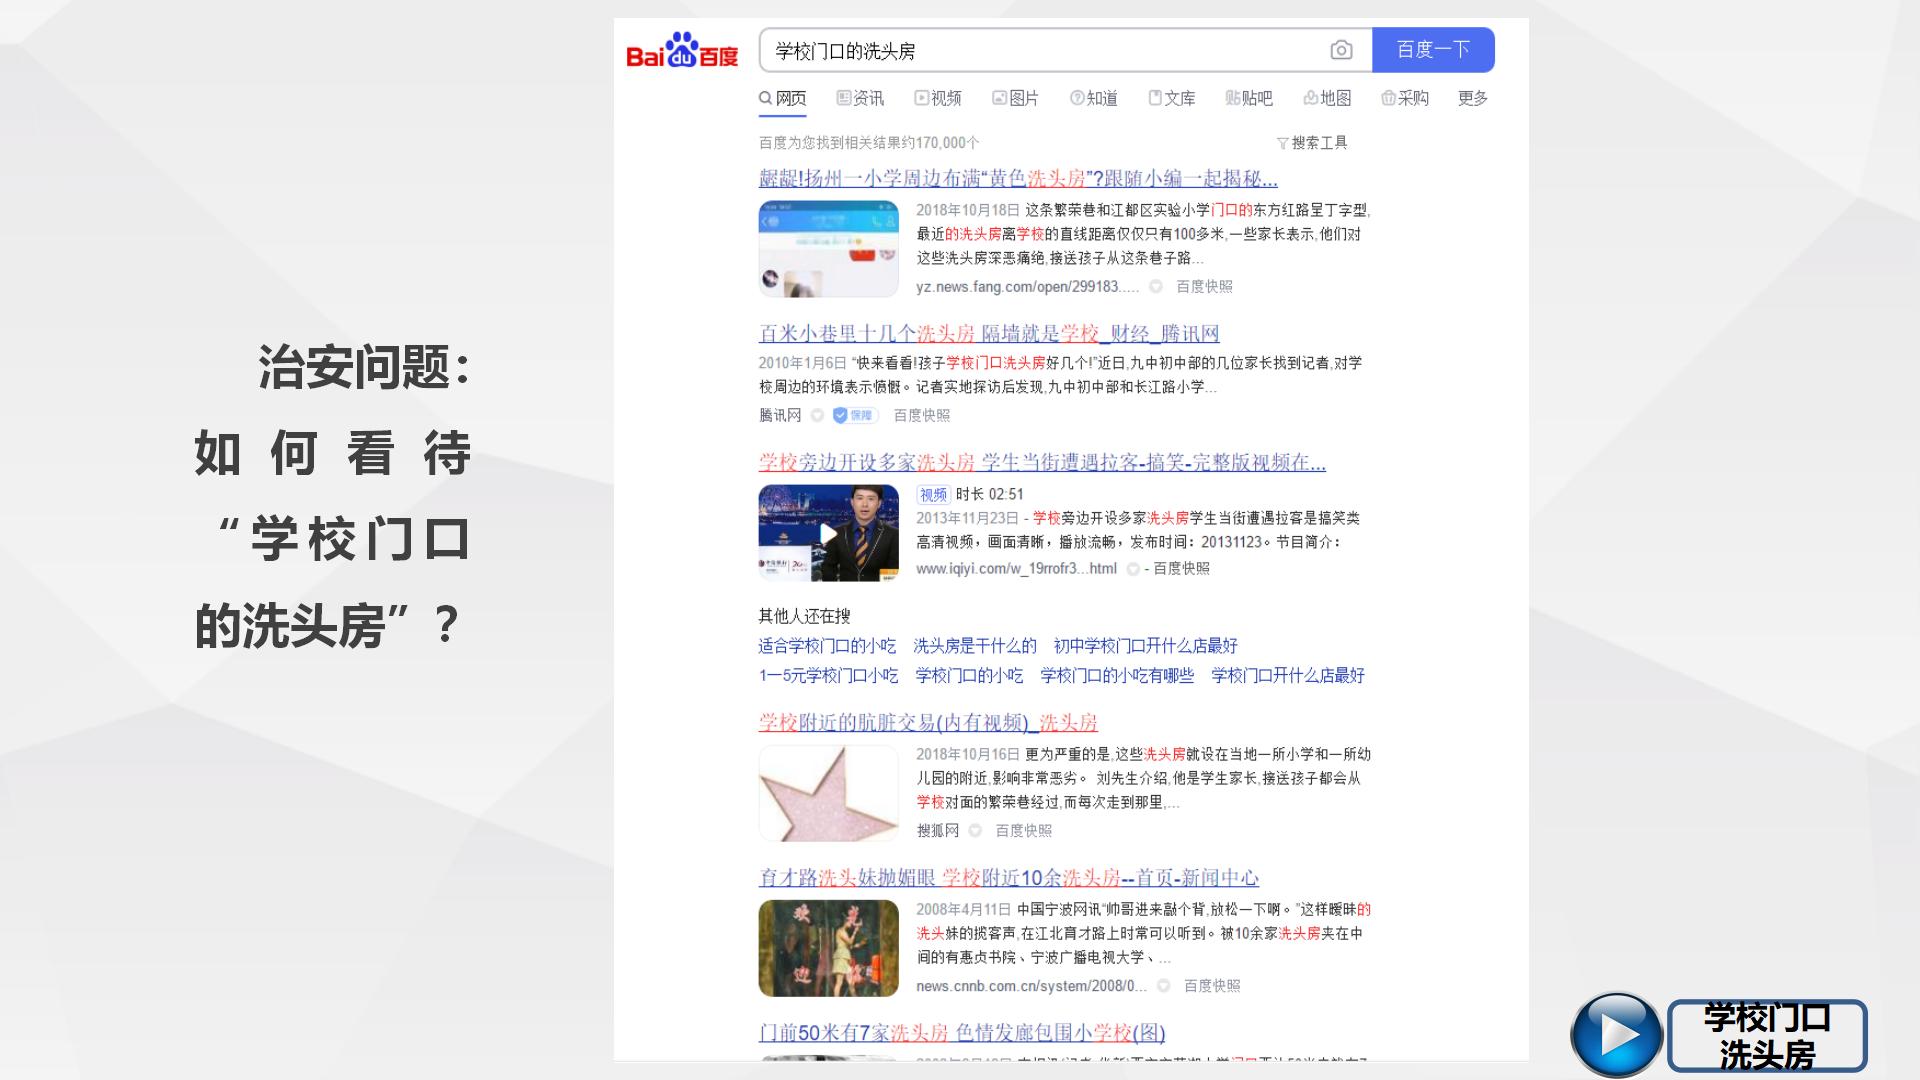Viewport: 1920px width, 1080px height.
Task: Open 百度快照 for cnnb.com.cn result
Action: click(x=1211, y=986)
